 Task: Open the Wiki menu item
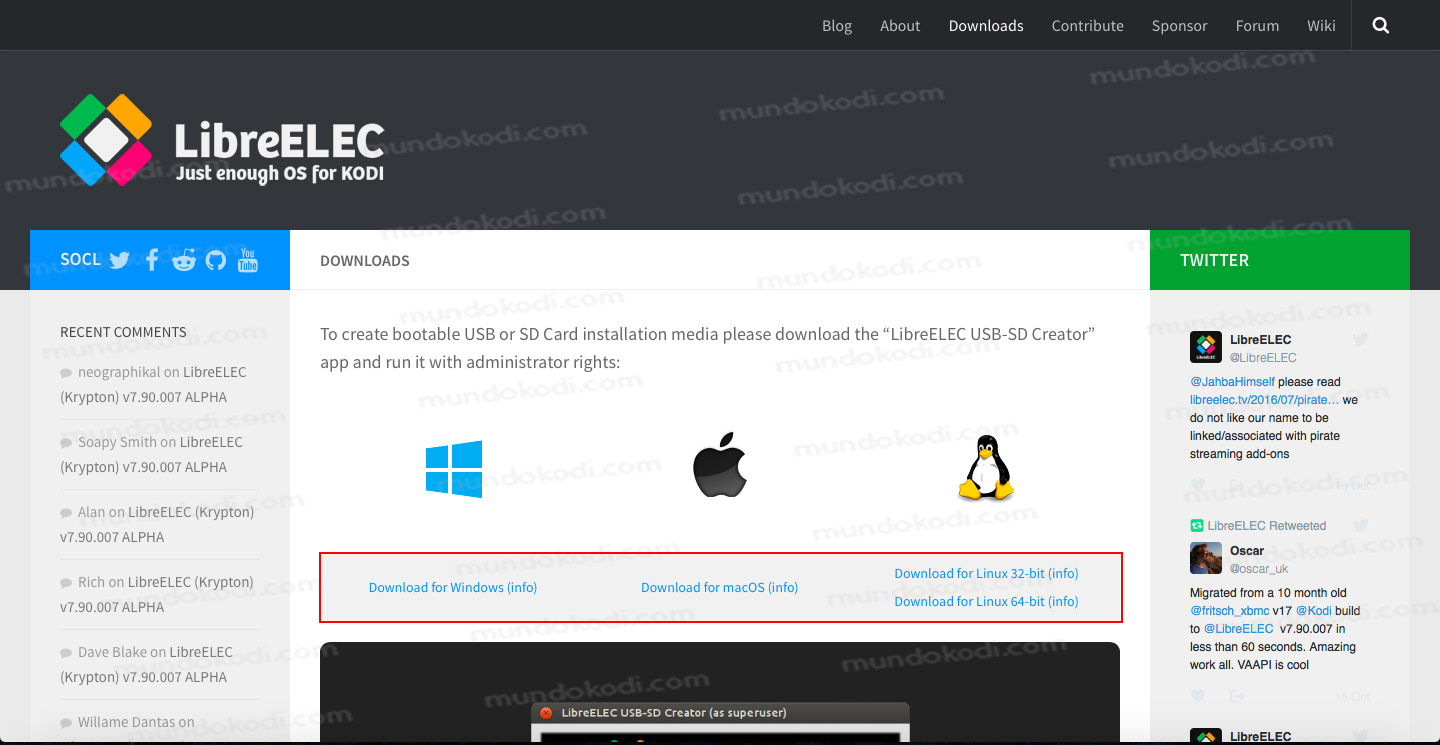pos(1321,26)
